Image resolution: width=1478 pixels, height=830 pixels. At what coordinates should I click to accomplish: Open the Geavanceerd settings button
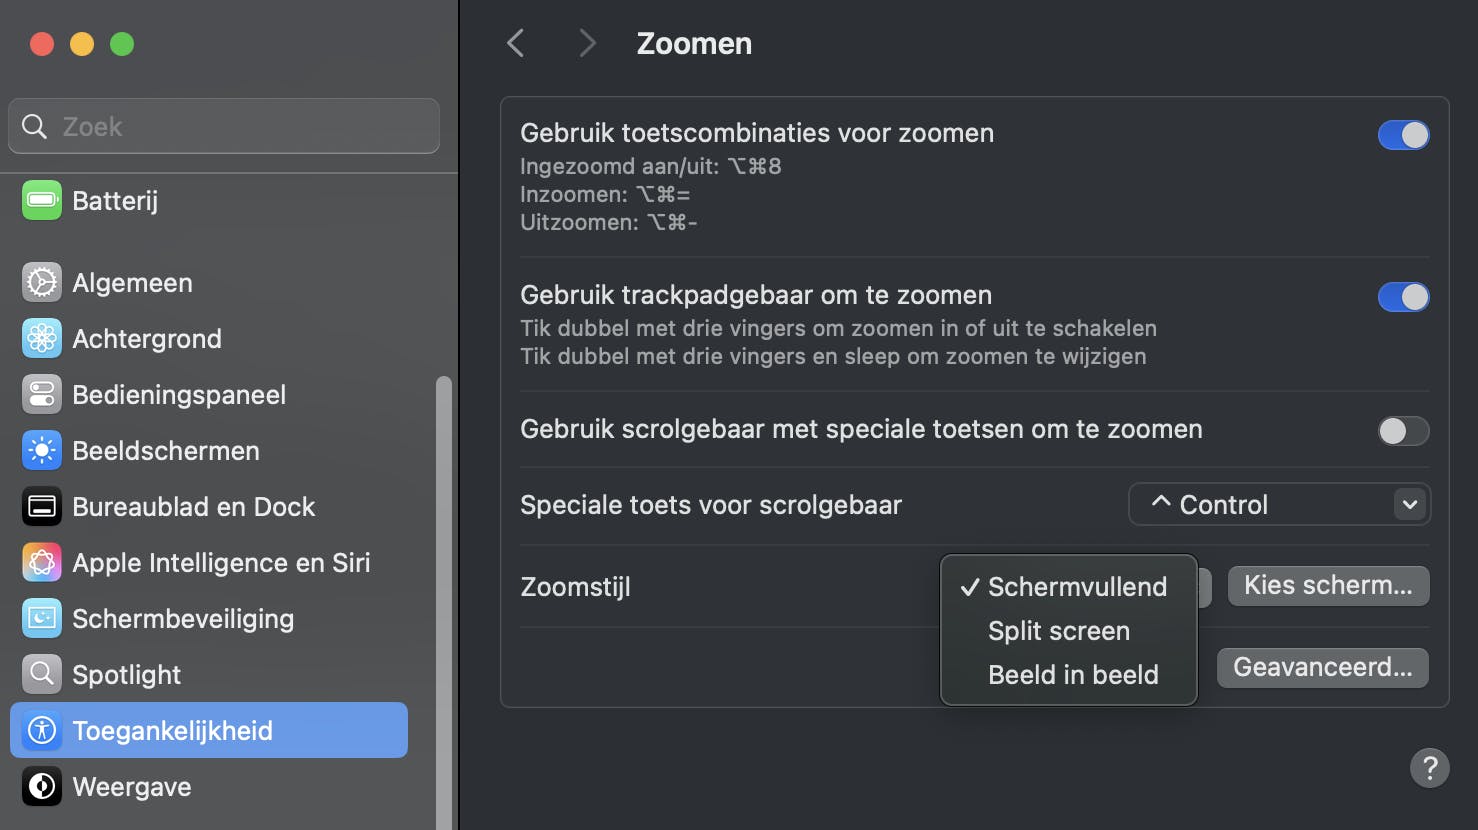pyautogui.click(x=1322, y=667)
